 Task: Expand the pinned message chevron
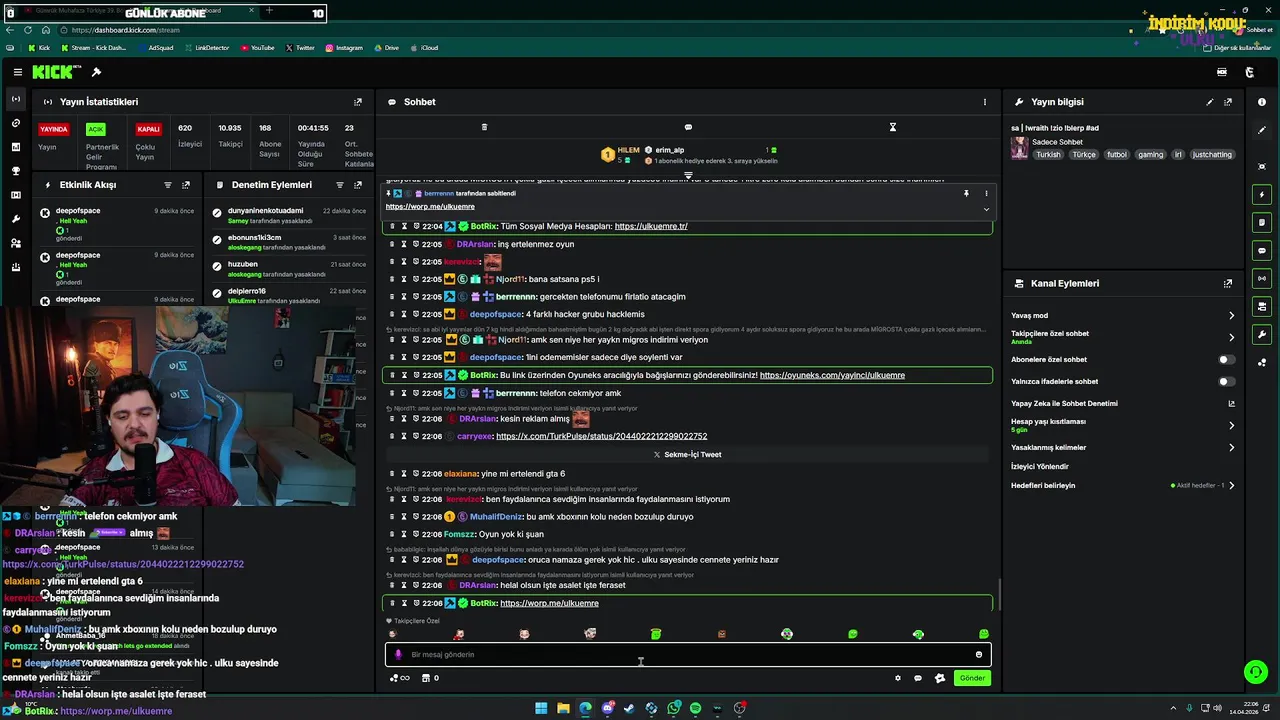pos(986,209)
